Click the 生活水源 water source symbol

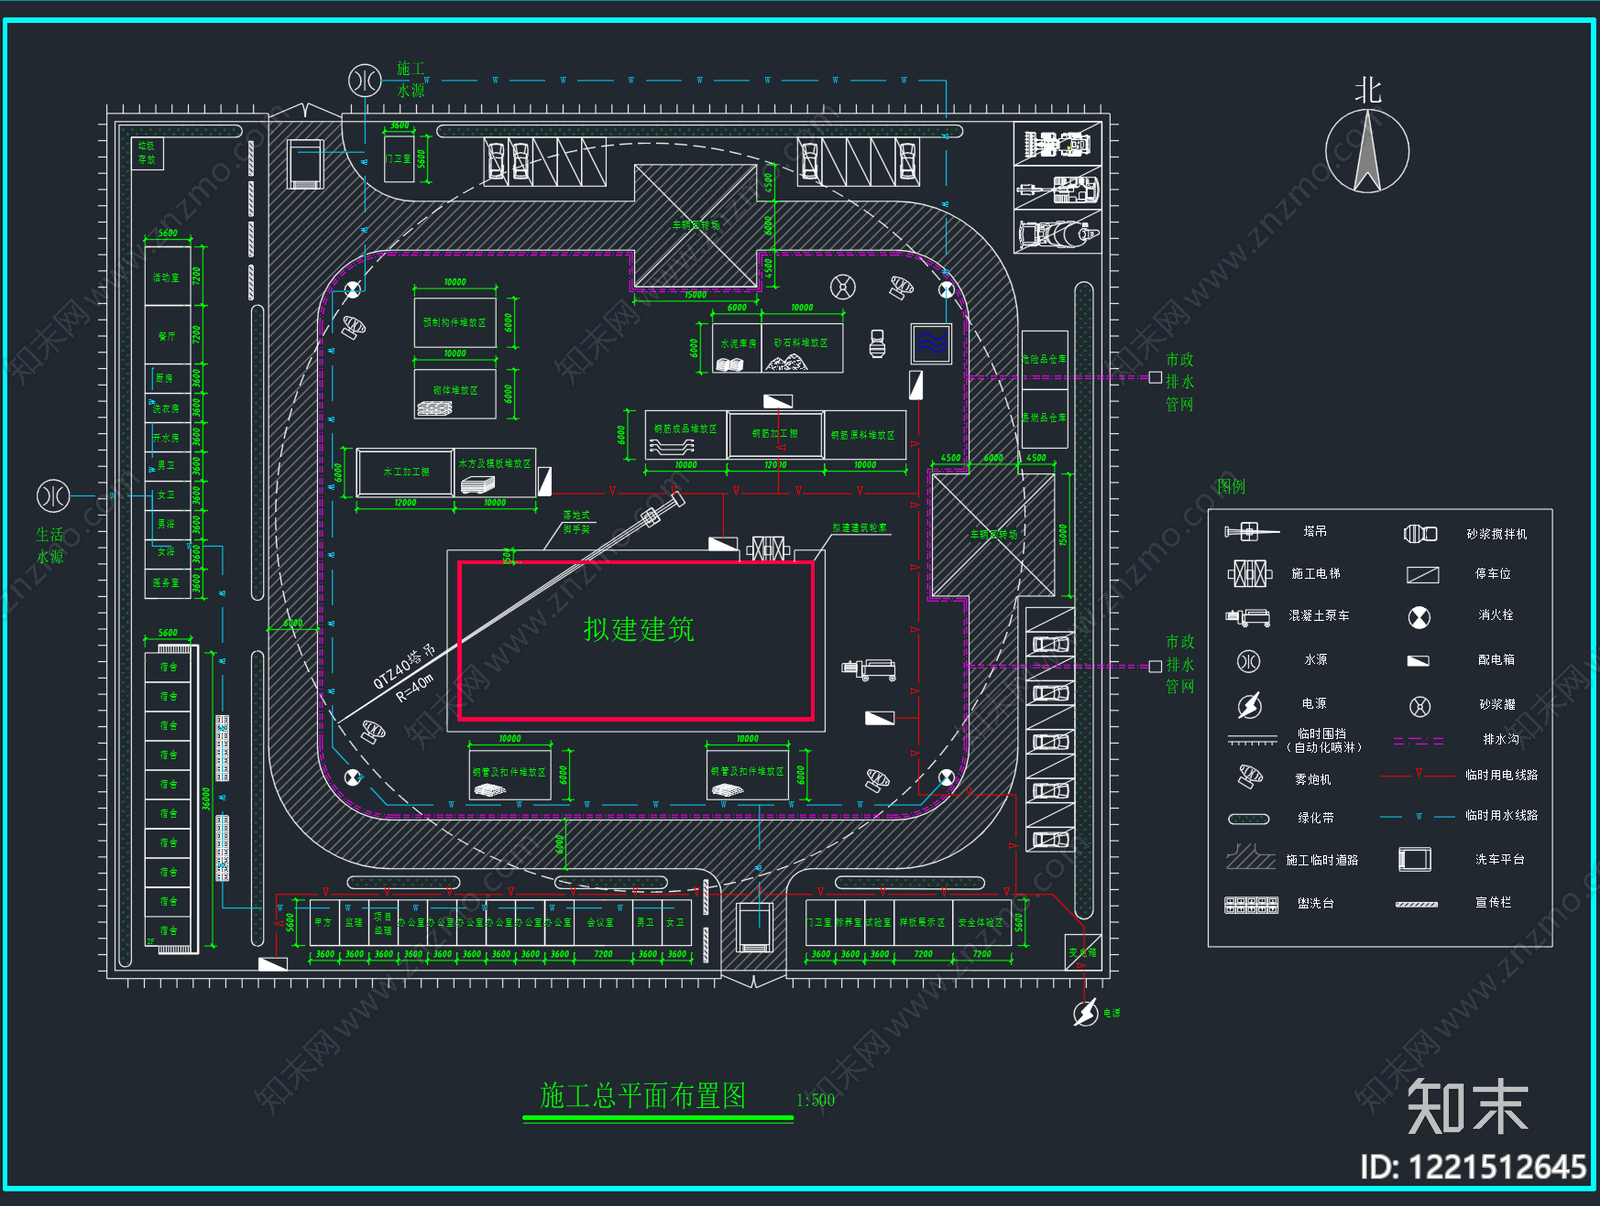(53, 495)
